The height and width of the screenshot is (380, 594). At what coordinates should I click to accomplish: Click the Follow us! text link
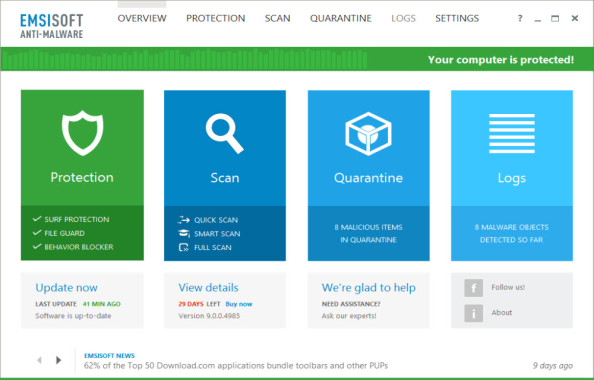point(508,287)
